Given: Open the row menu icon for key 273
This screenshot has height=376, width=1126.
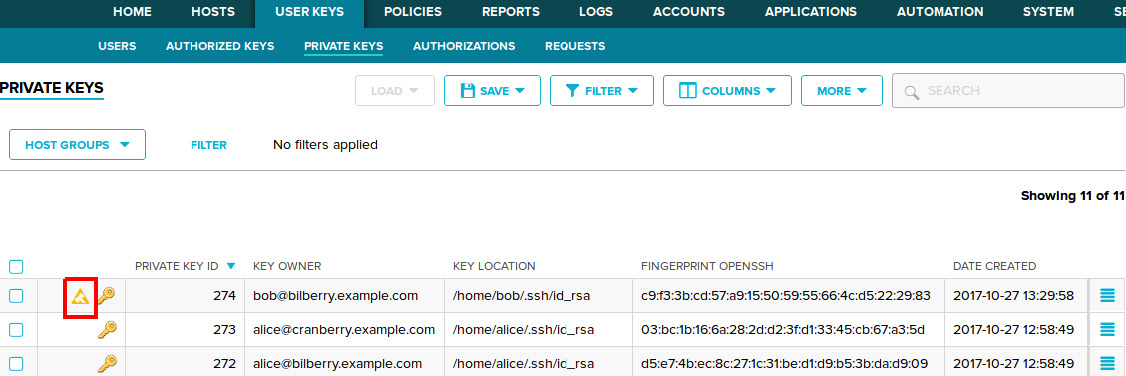Looking at the screenshot, I should tap(1107, 329).
